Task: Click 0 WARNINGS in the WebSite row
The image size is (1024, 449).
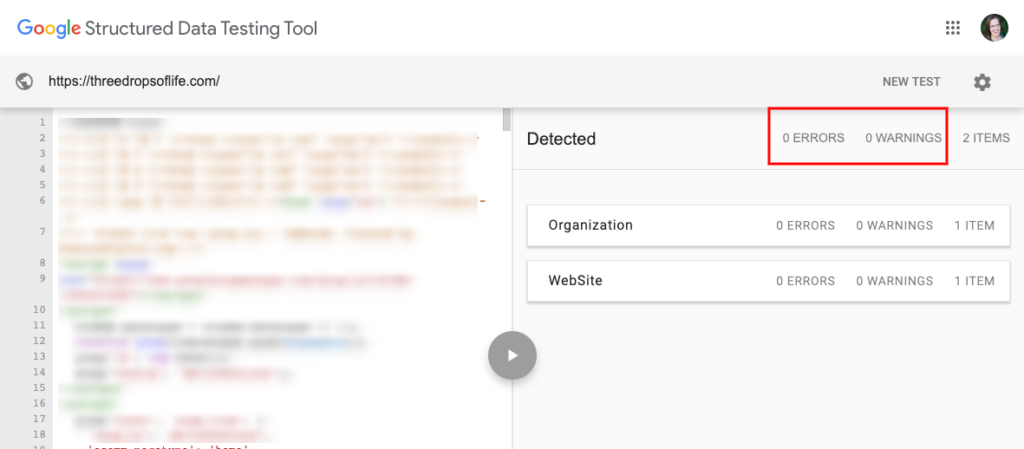Action: coord(895,281)
